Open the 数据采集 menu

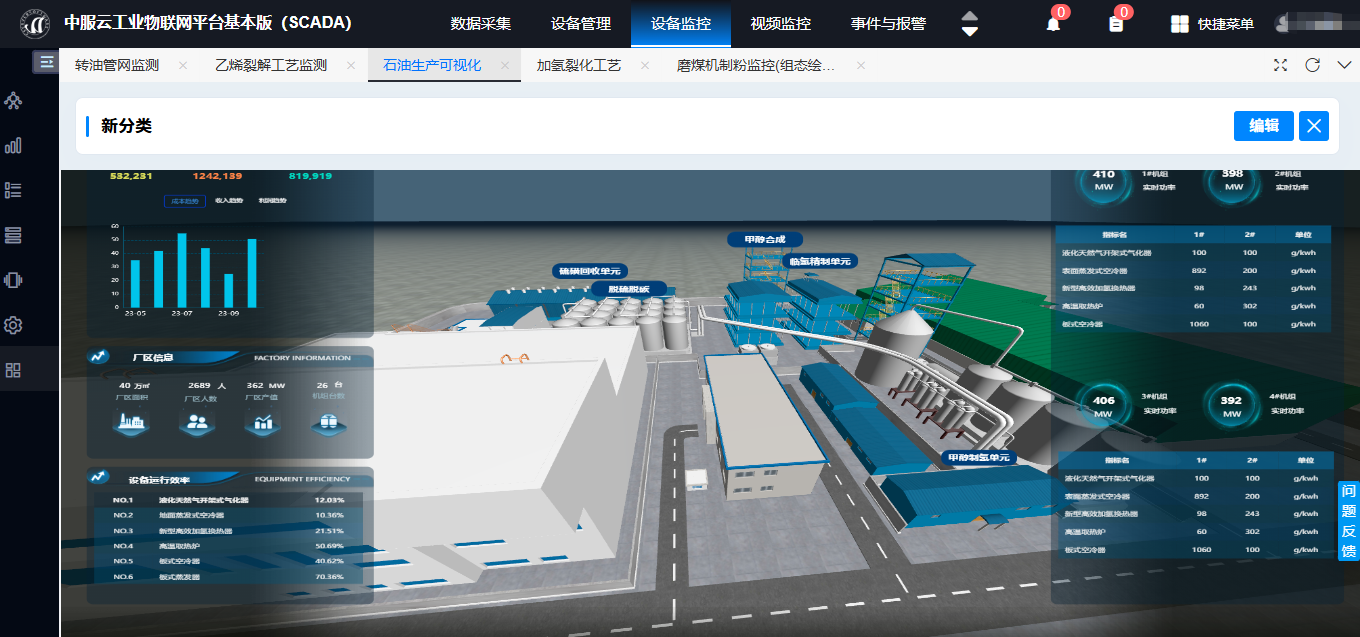(481, 24)
